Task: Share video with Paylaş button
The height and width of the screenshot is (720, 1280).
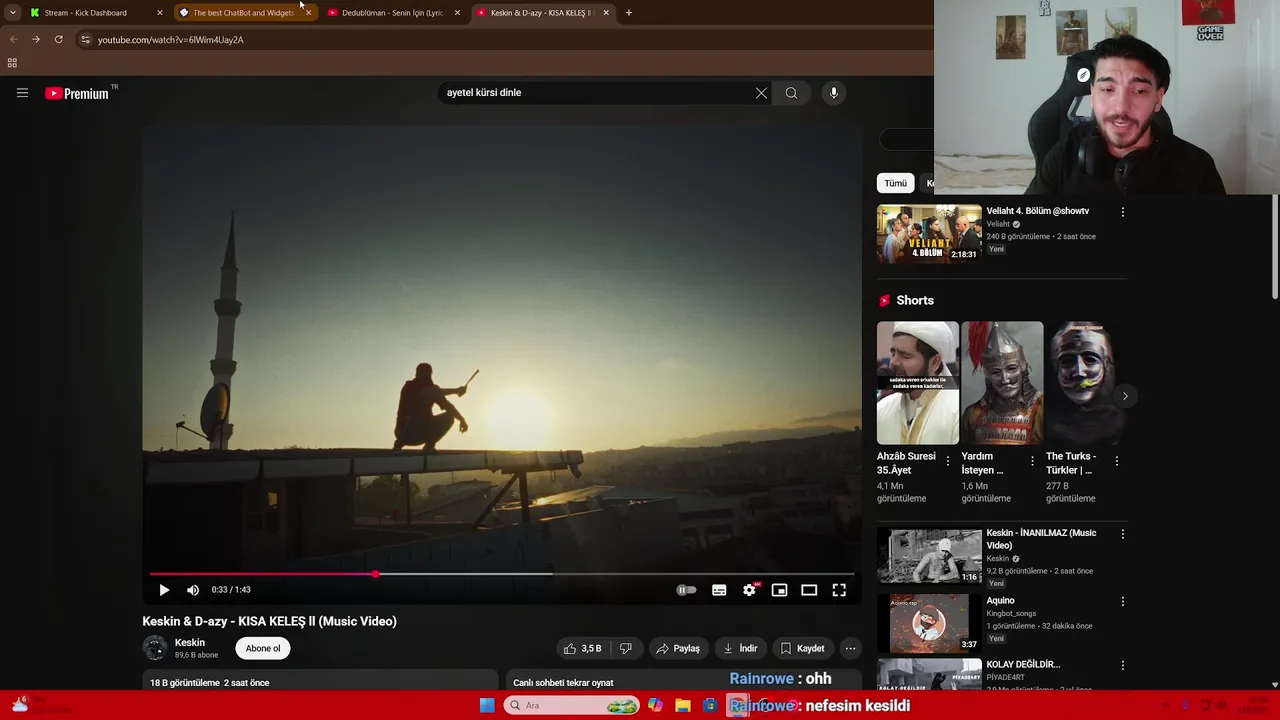Action: point(678,648)
